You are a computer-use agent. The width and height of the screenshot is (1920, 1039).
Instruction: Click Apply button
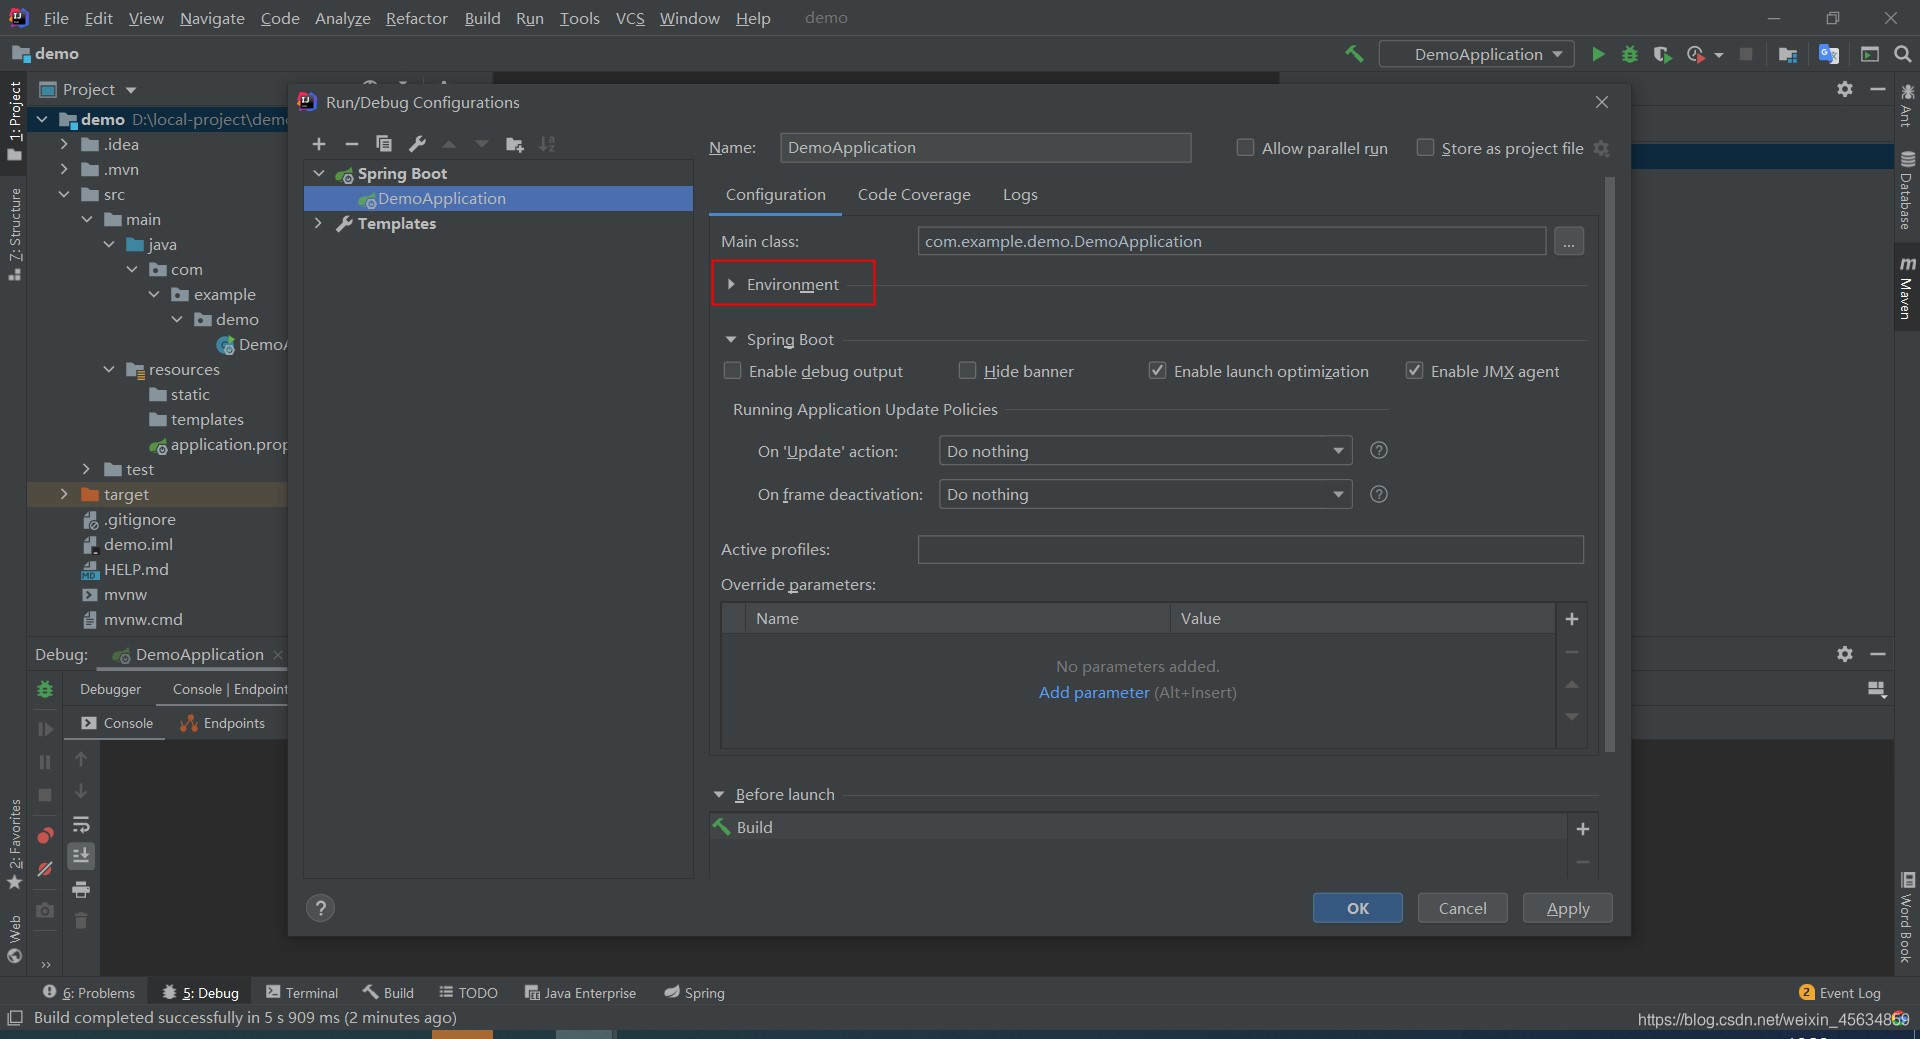[x=1567, y=908]
